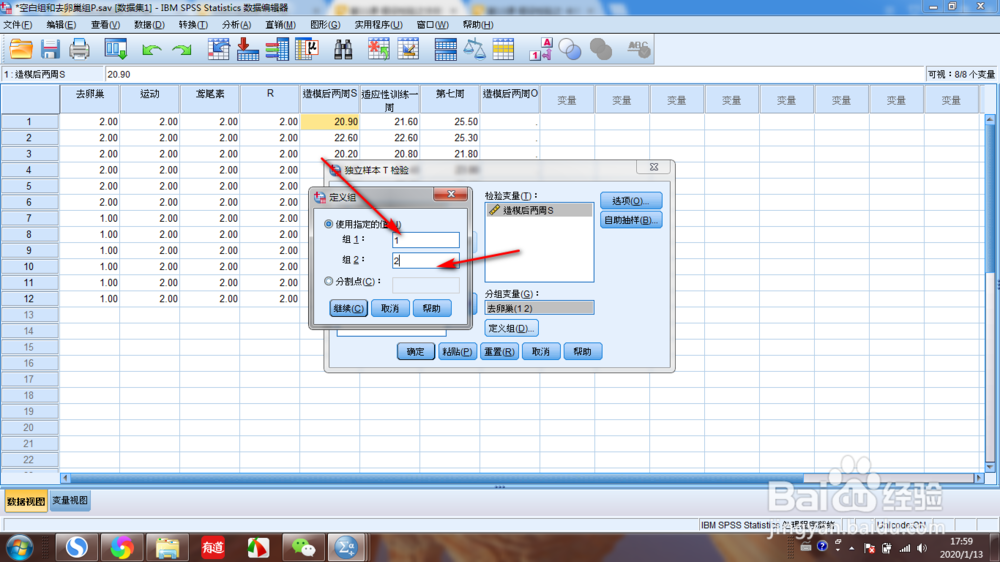The image size is (1000, 562).
Task: Click the grouping variable field '去卵巢(1 2)'
Action: 539,308
